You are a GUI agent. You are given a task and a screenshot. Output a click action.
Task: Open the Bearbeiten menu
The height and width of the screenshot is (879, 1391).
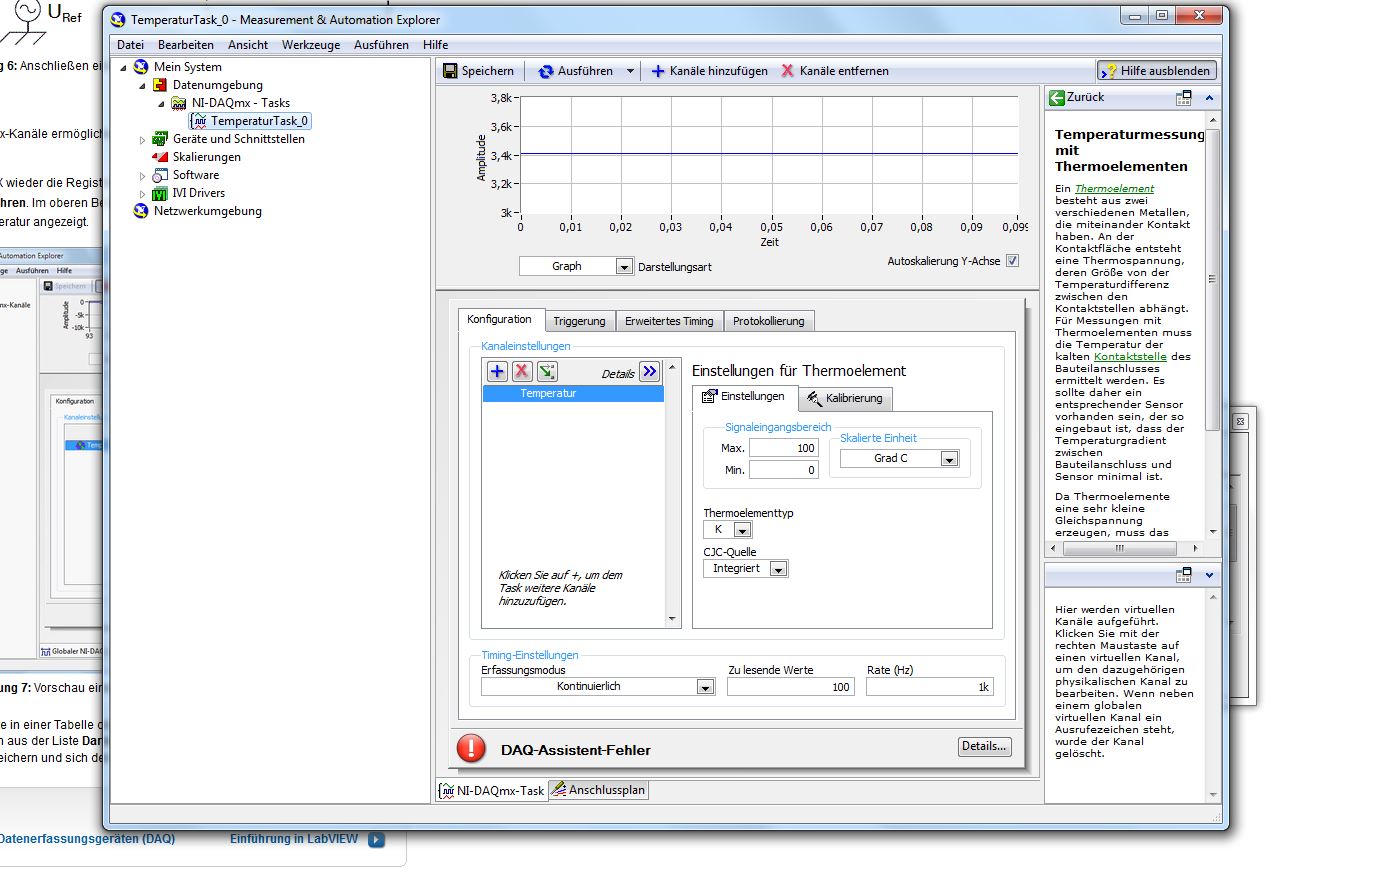pyautogui.click(x=186, y=45)
